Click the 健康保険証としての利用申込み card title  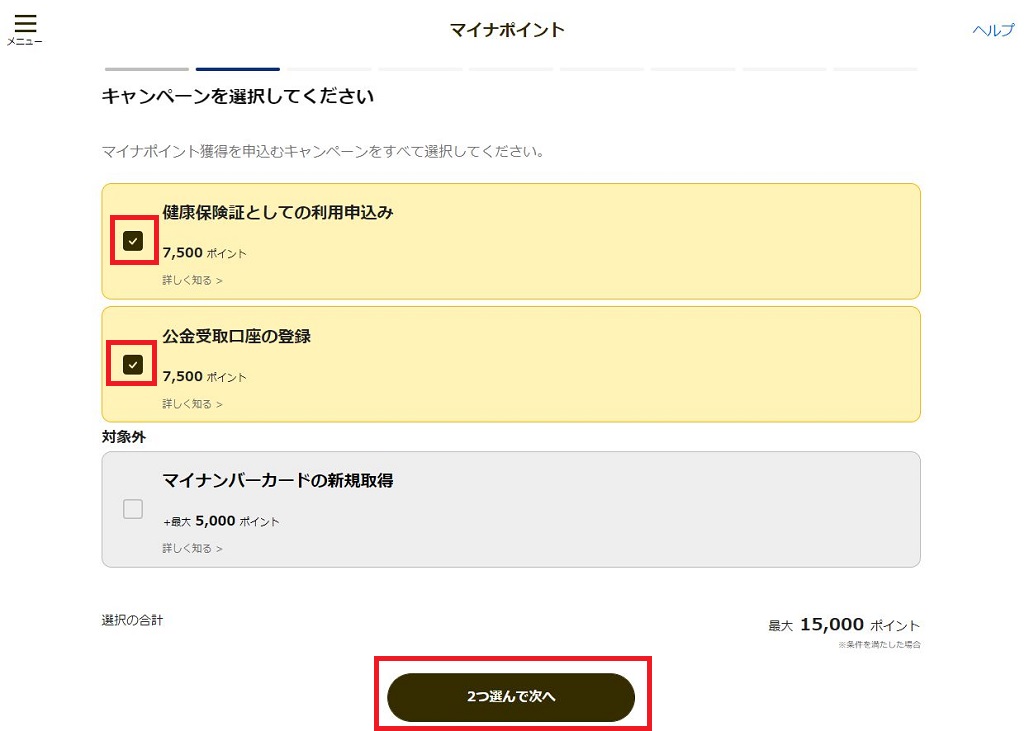(278, 212)
